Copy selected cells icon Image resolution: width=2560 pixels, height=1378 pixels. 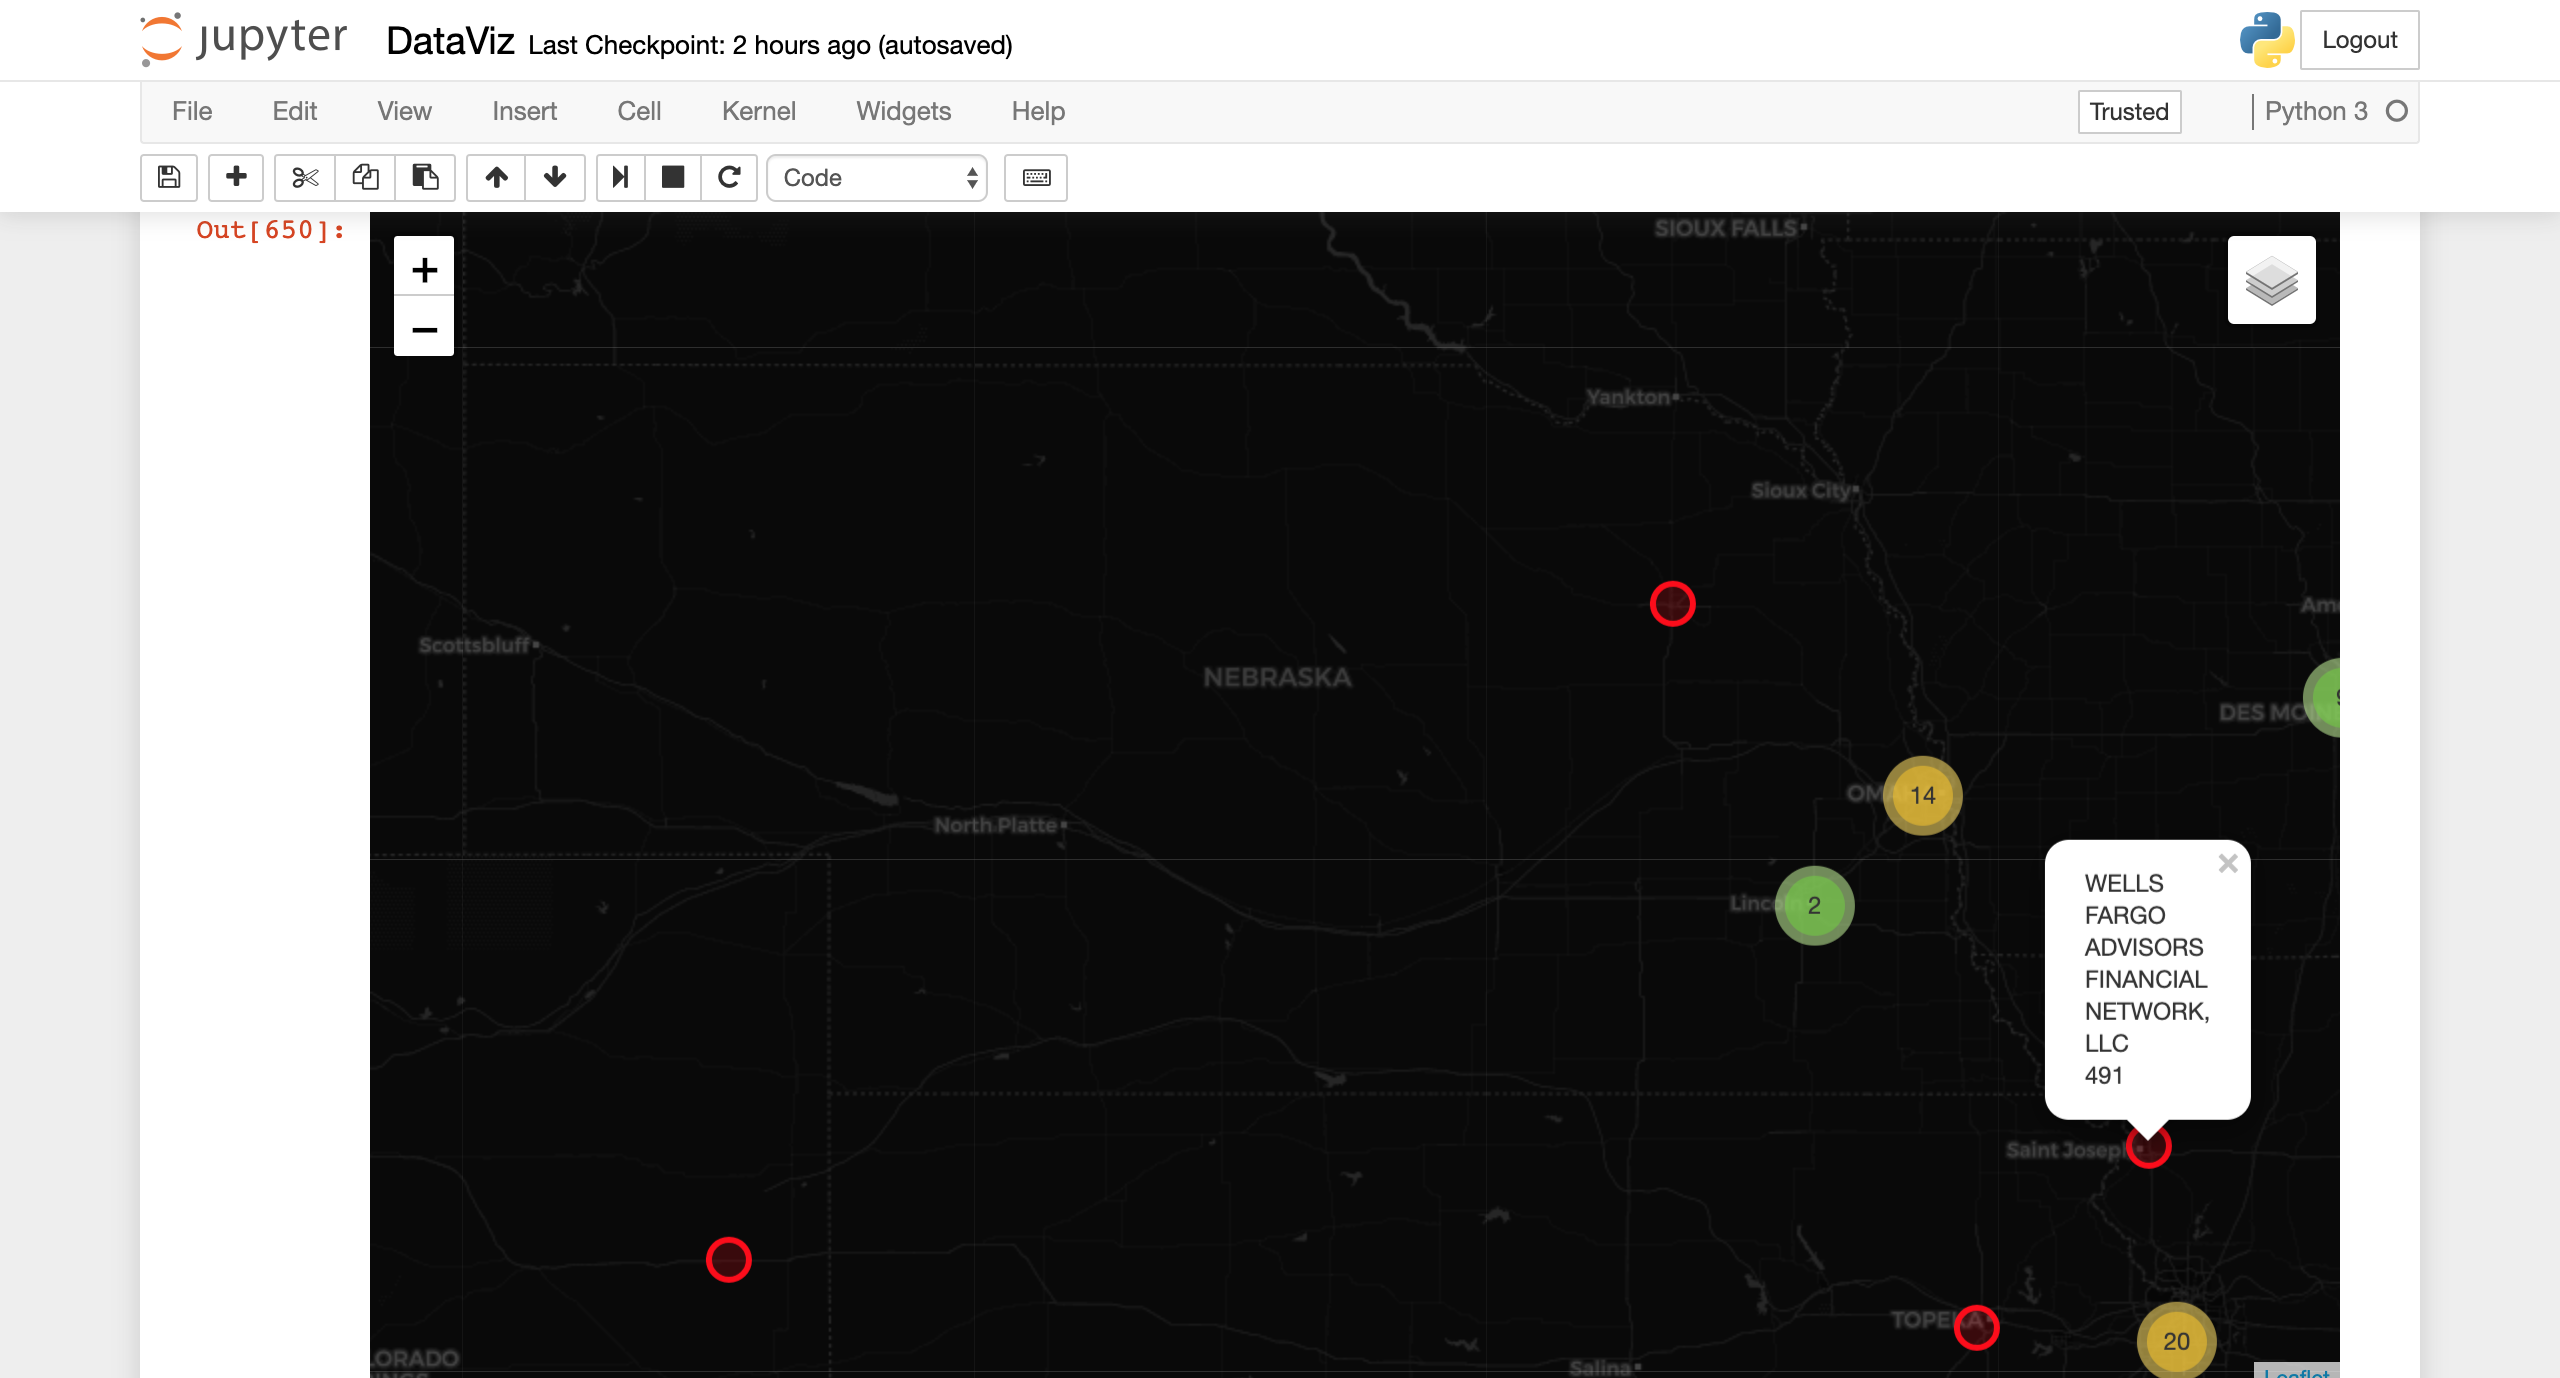click(x=365, y=177)
